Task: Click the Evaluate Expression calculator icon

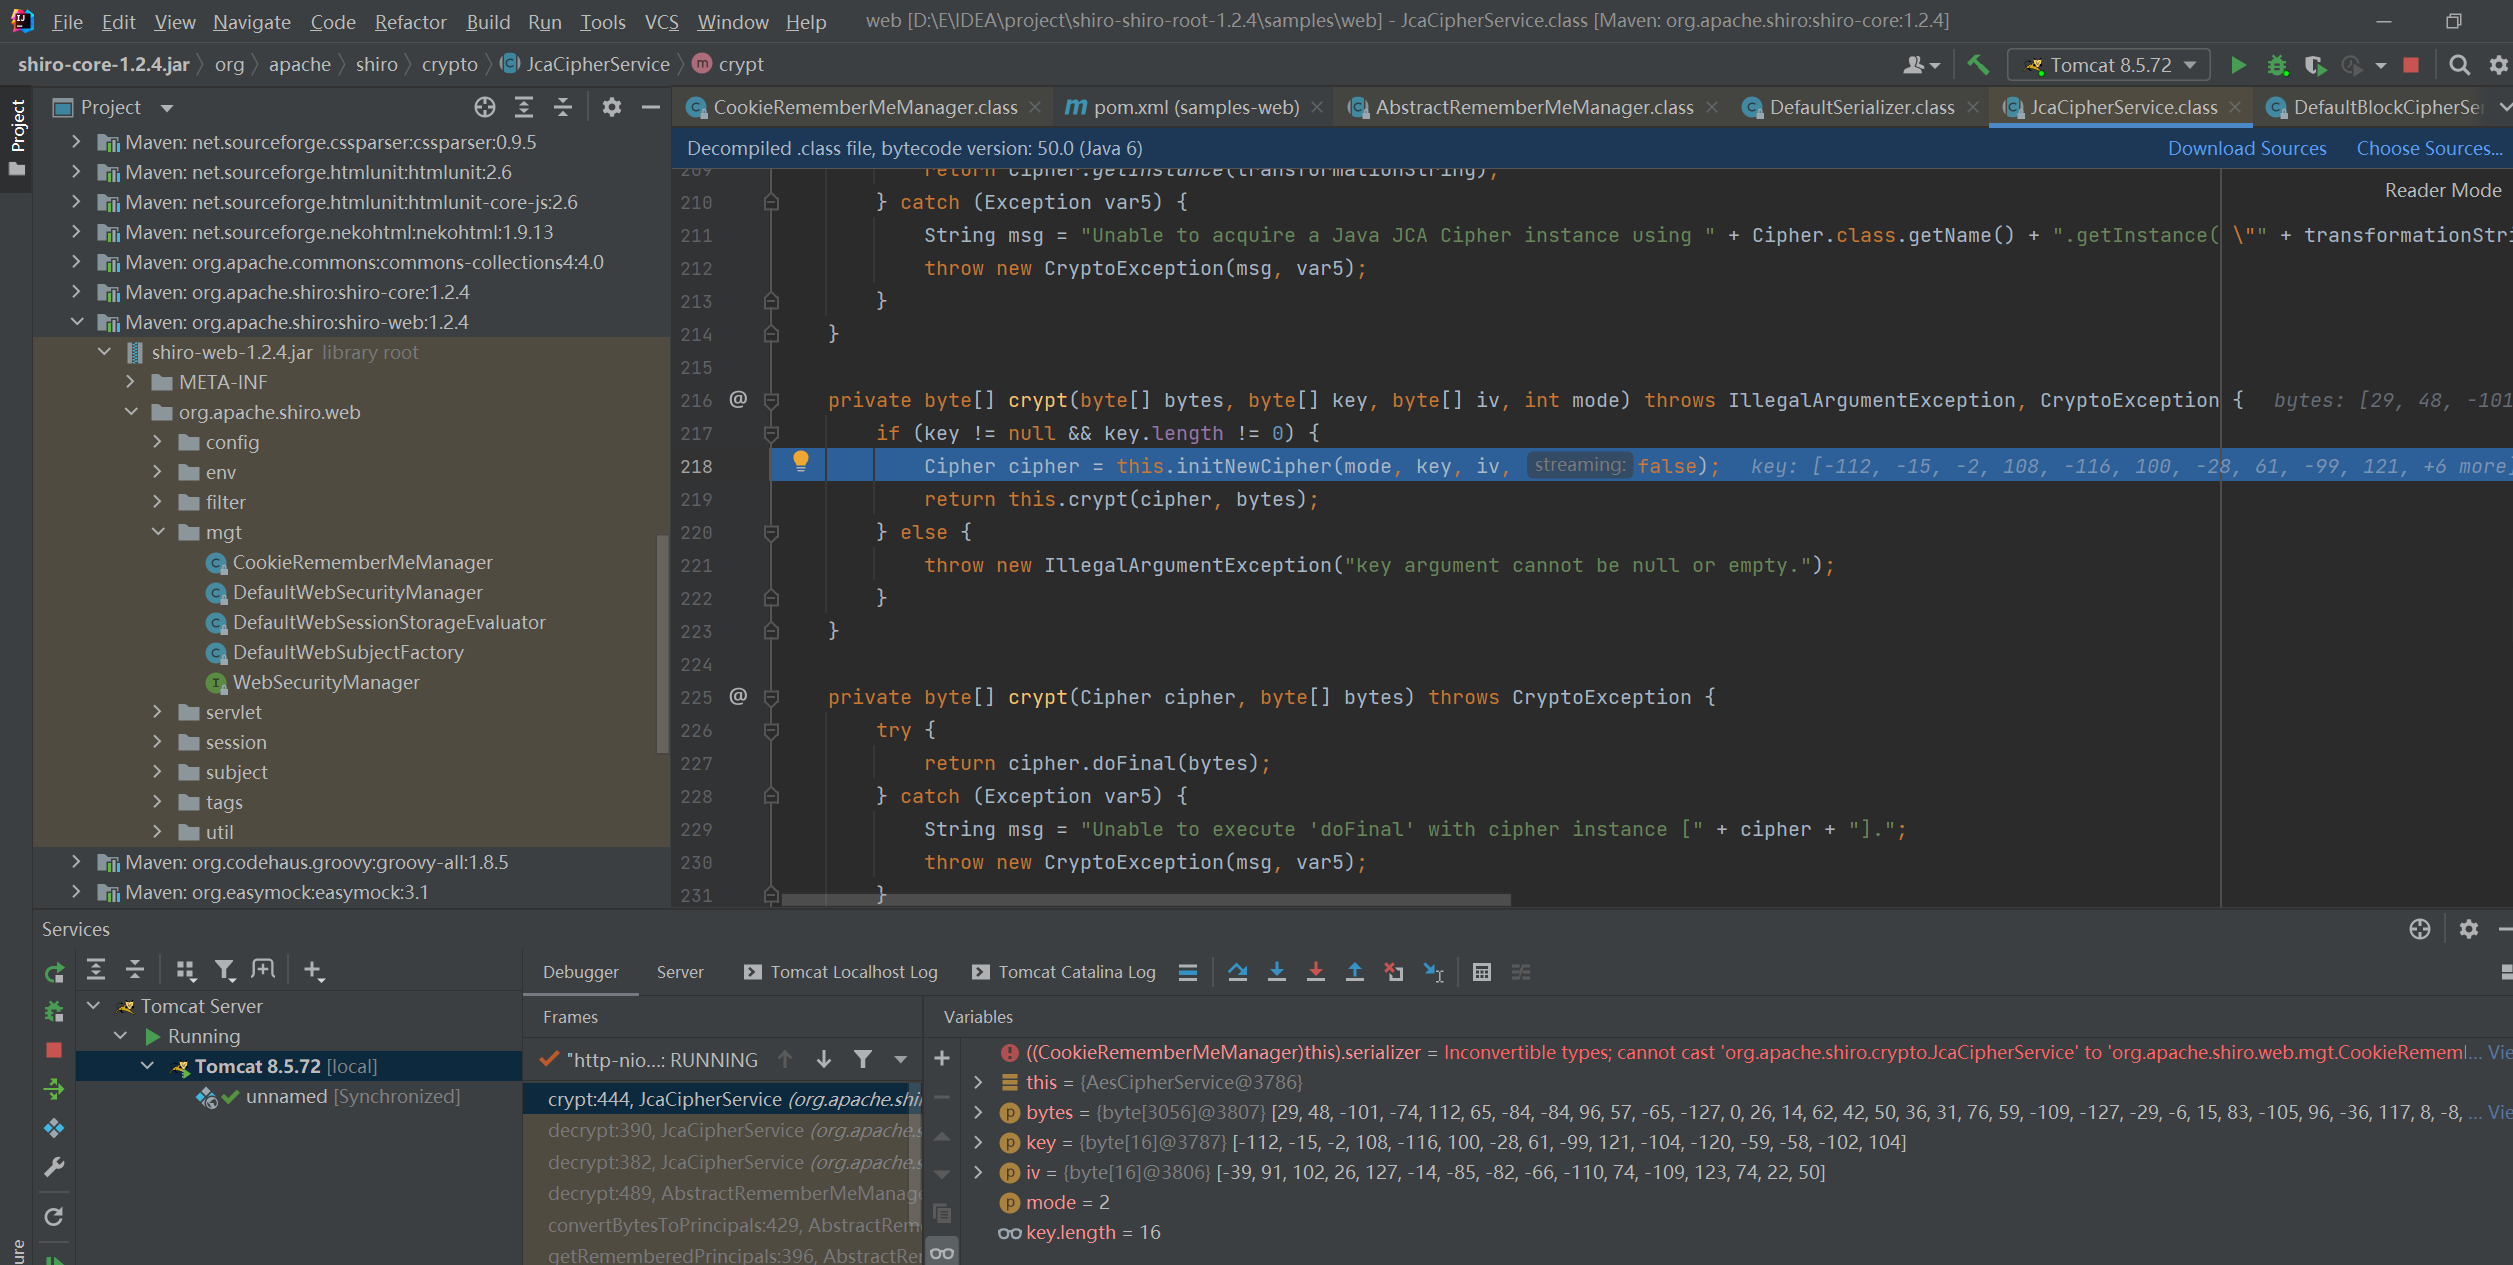Action: [1482, 972]
